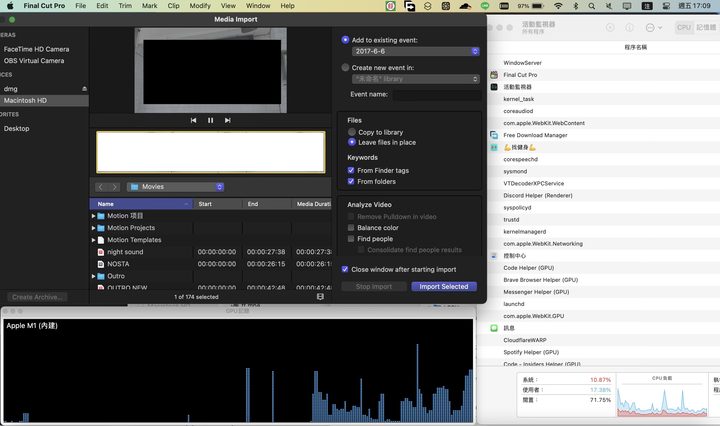This screenshot has width=720, height=426.
Task: Expand the Motion Projects folder
Action: pyautogui.click(x=93, y=228)
